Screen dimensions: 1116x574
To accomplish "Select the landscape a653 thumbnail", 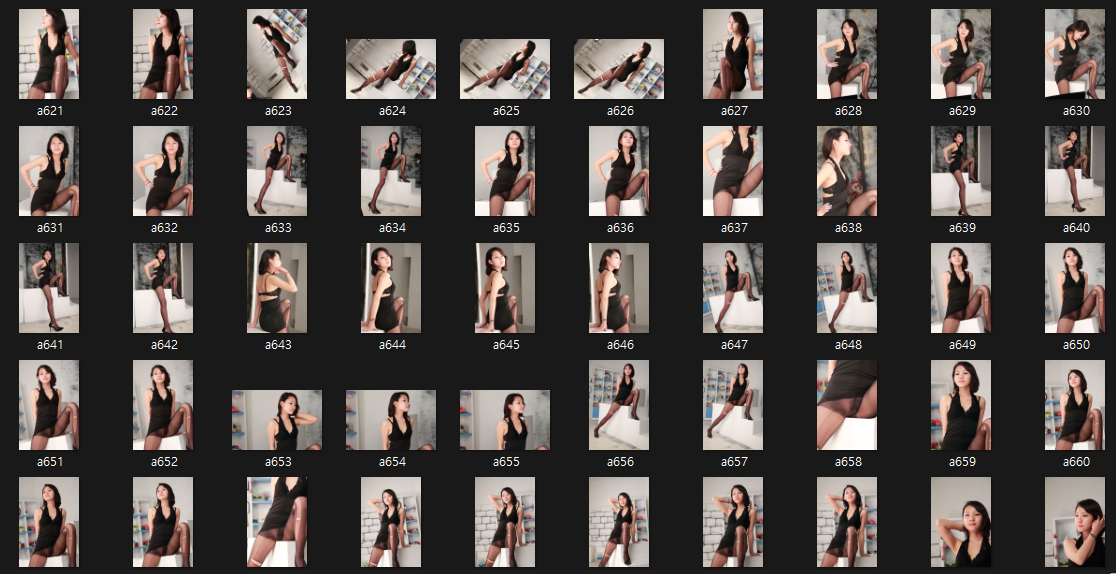I will 277,420.
